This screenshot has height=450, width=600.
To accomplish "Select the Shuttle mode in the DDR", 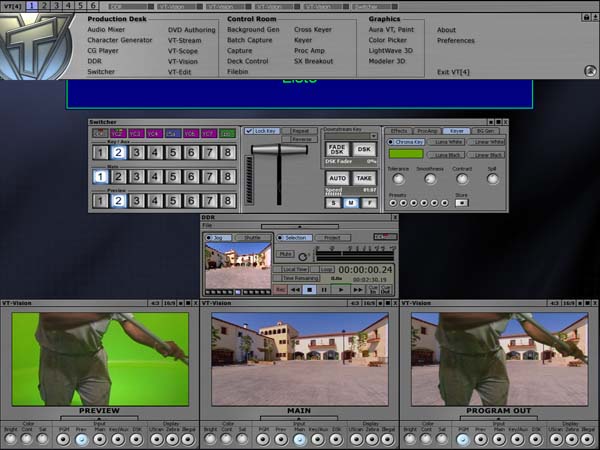I will pyautogui.click(x=252, y=238).
